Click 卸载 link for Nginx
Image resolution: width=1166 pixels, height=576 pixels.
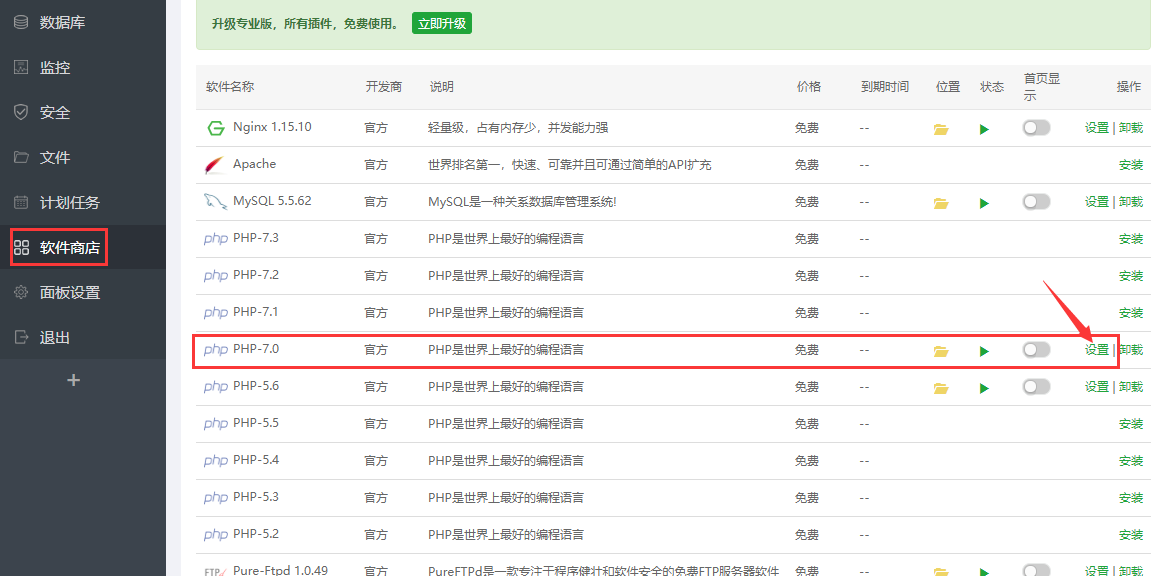pos(1131,128)
